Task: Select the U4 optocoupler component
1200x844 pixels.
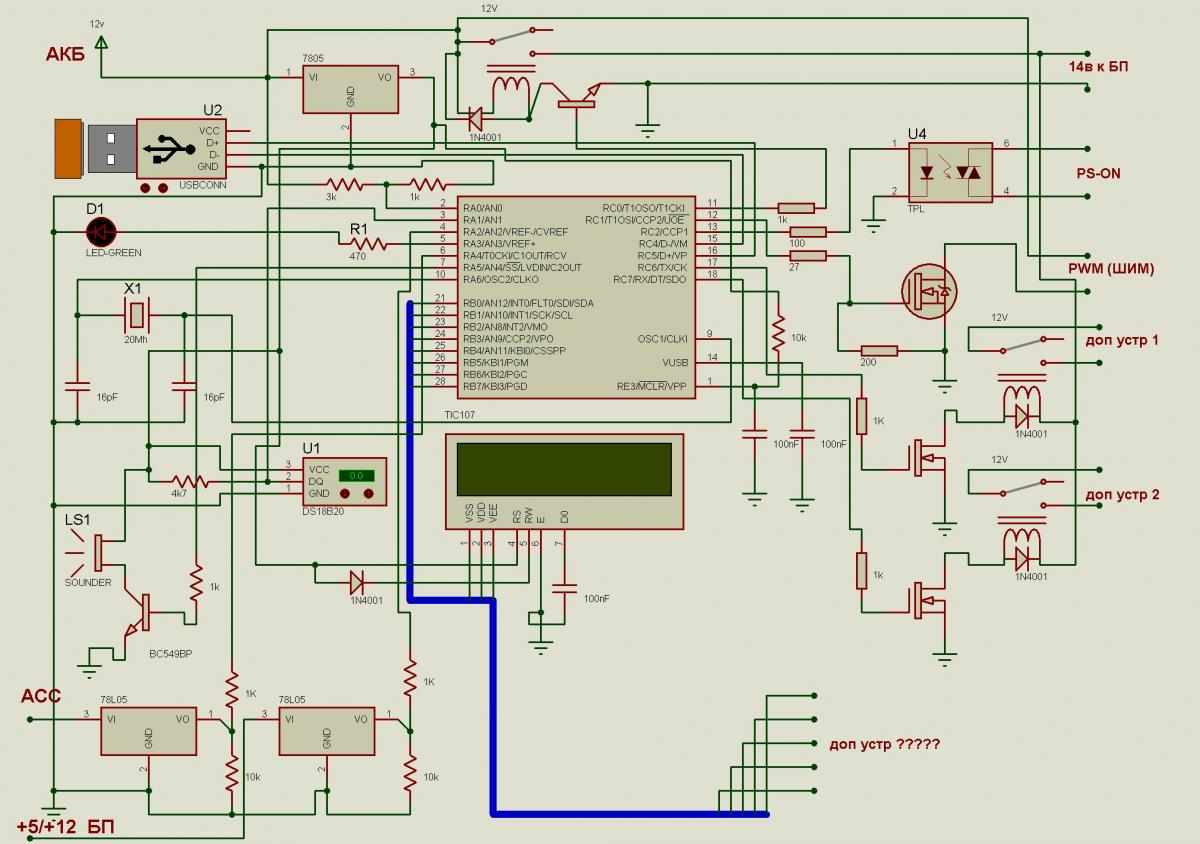Action: tap(950, 172)
